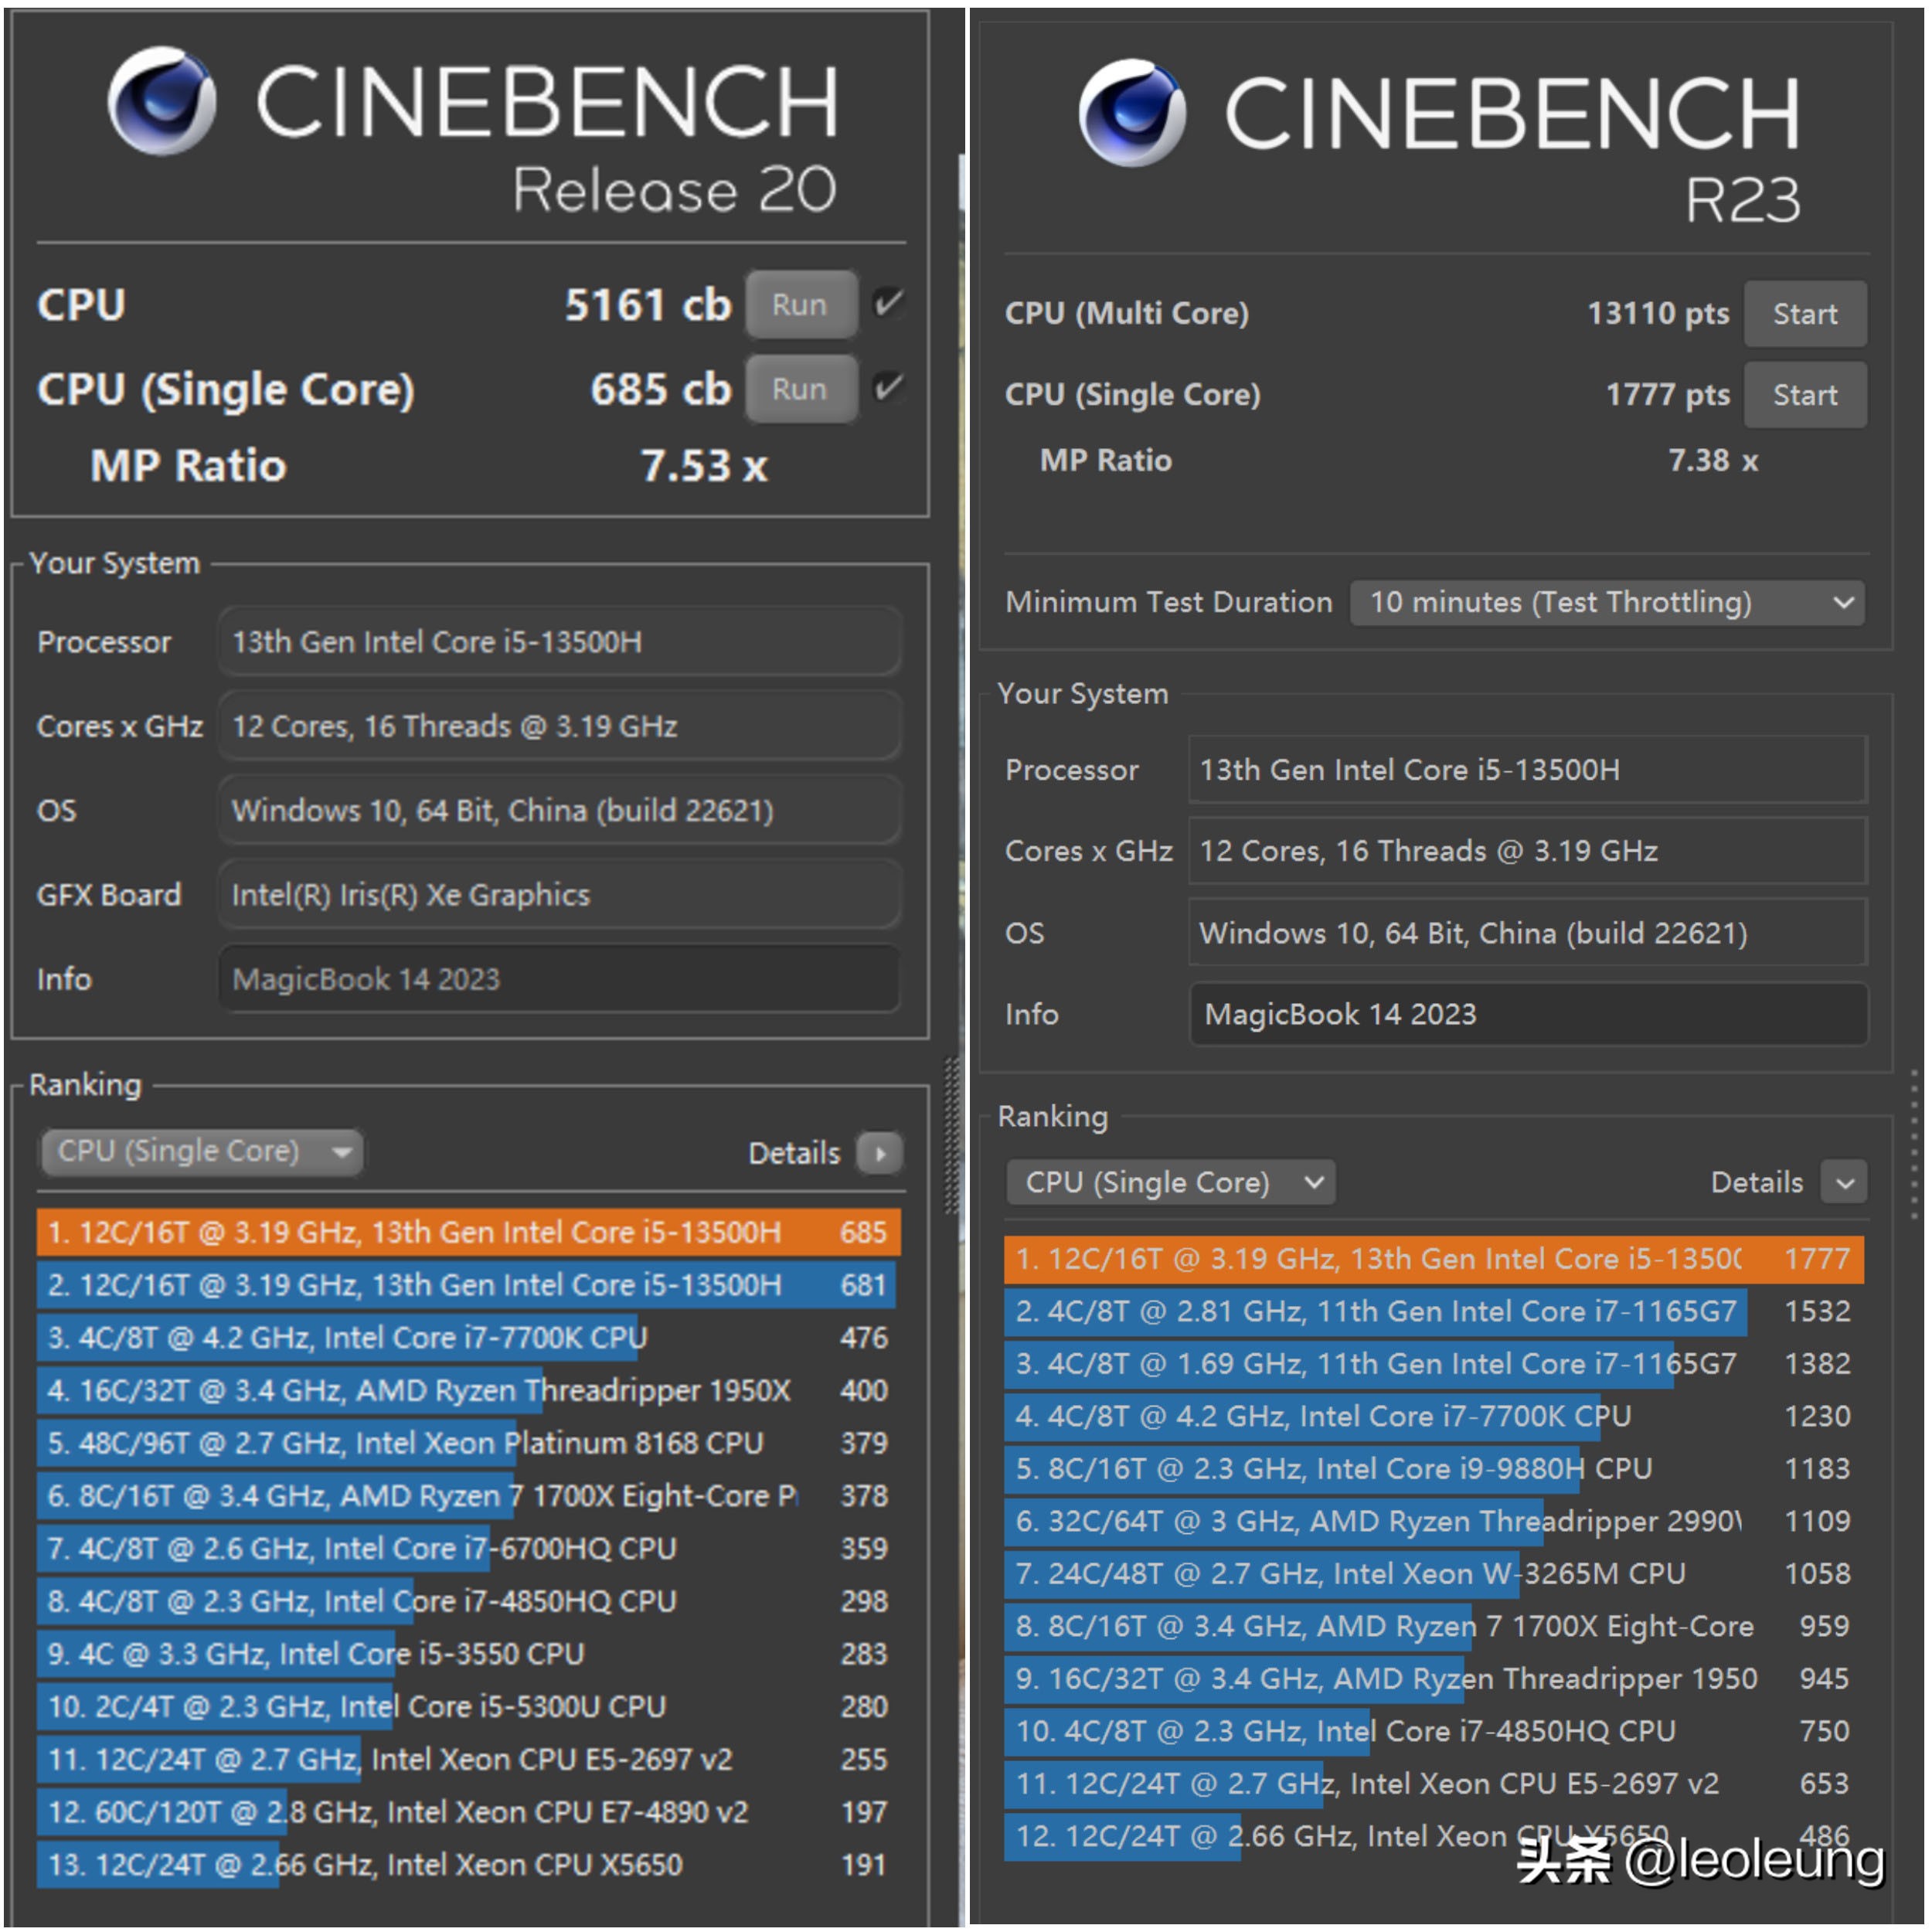The width and height of the screenshot is (1932, 1932).
Task: Open the R23 ranking CPU type dropdown
Action: (x=1170, y=1182)
